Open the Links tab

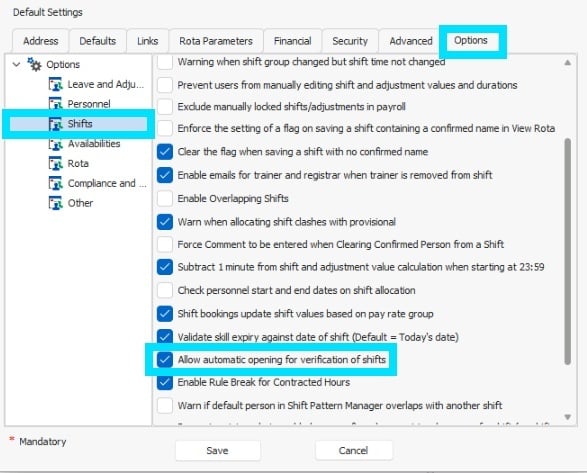tap(147, 41)
